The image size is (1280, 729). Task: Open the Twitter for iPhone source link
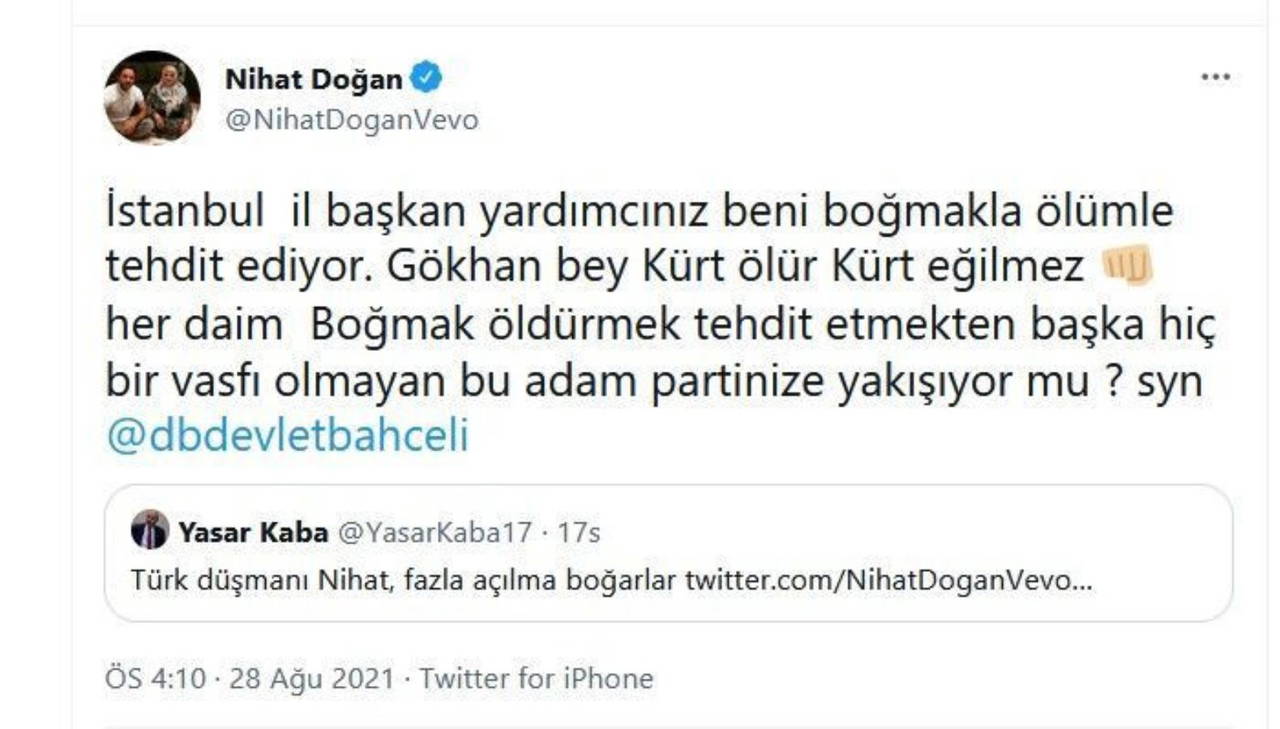click(536, 679)
